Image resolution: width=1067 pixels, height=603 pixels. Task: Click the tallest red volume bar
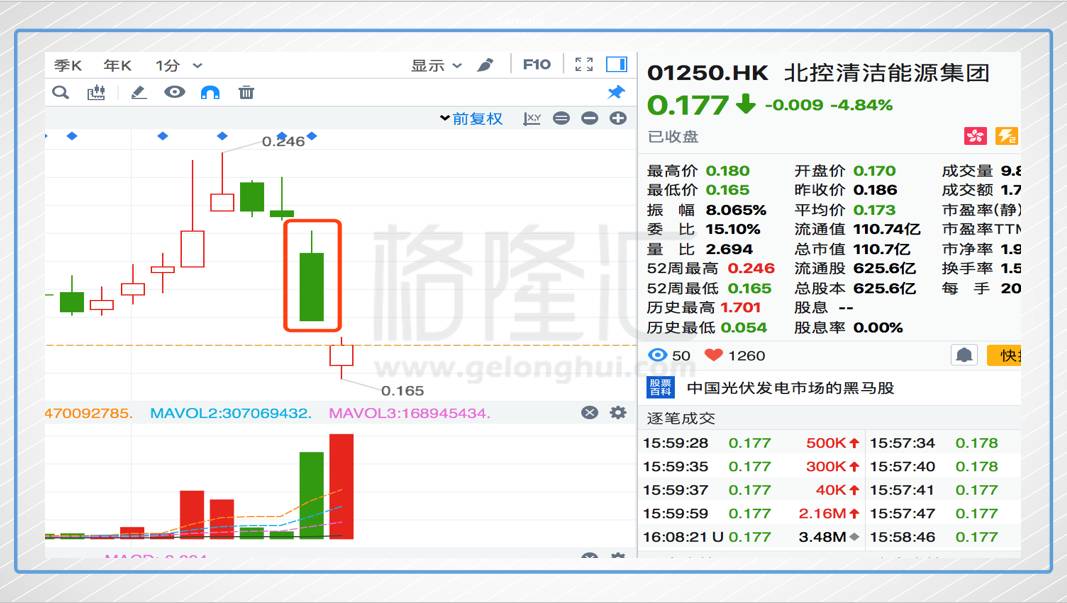(342, 487)
